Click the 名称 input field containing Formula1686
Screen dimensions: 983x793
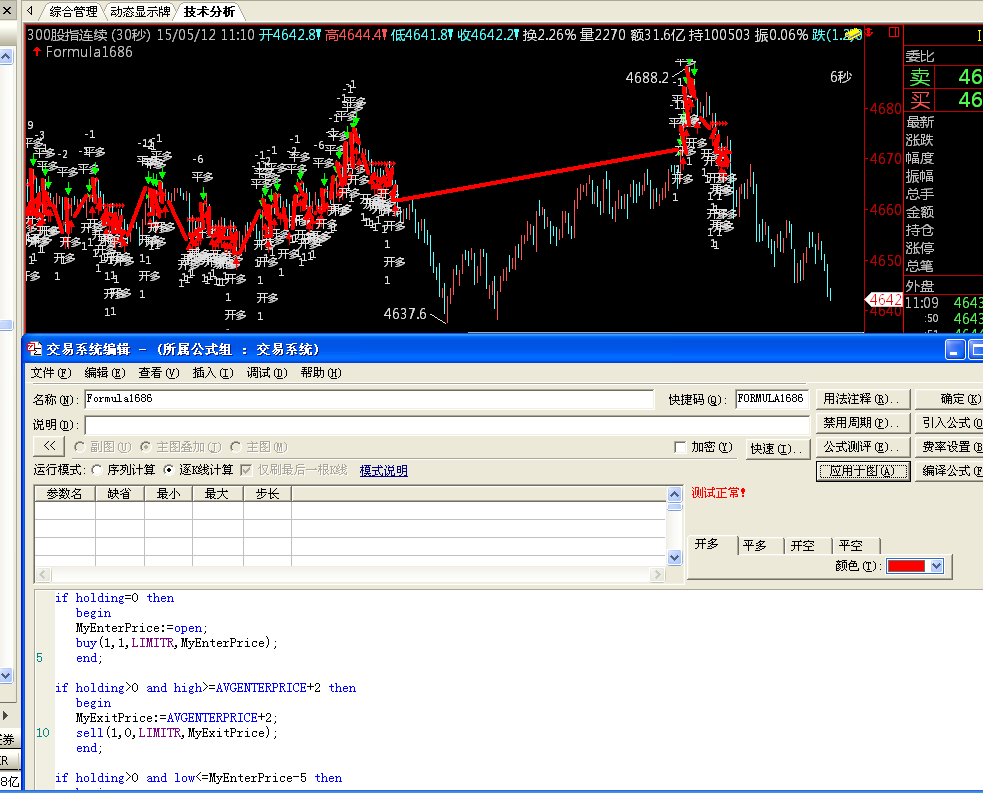click(369, 399)
